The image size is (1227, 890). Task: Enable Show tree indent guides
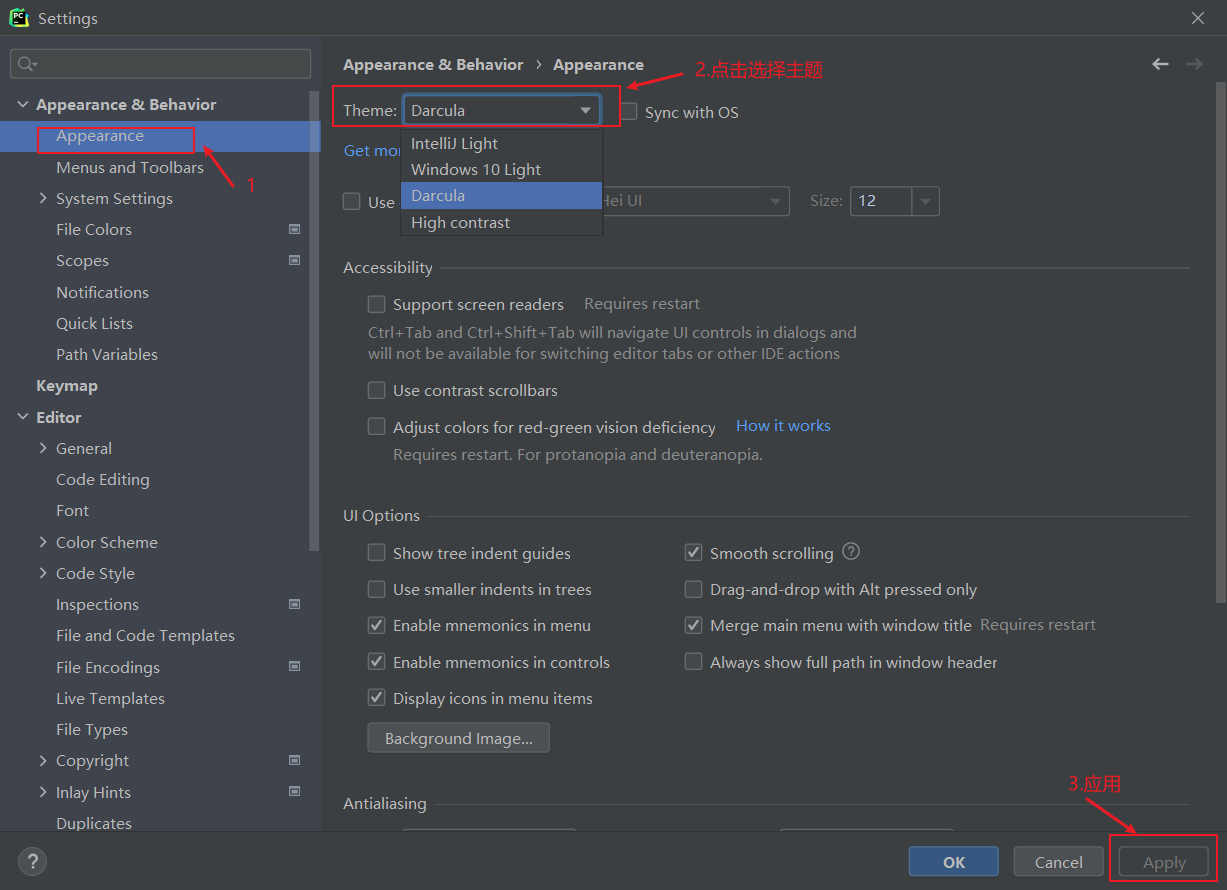[376, 553]
